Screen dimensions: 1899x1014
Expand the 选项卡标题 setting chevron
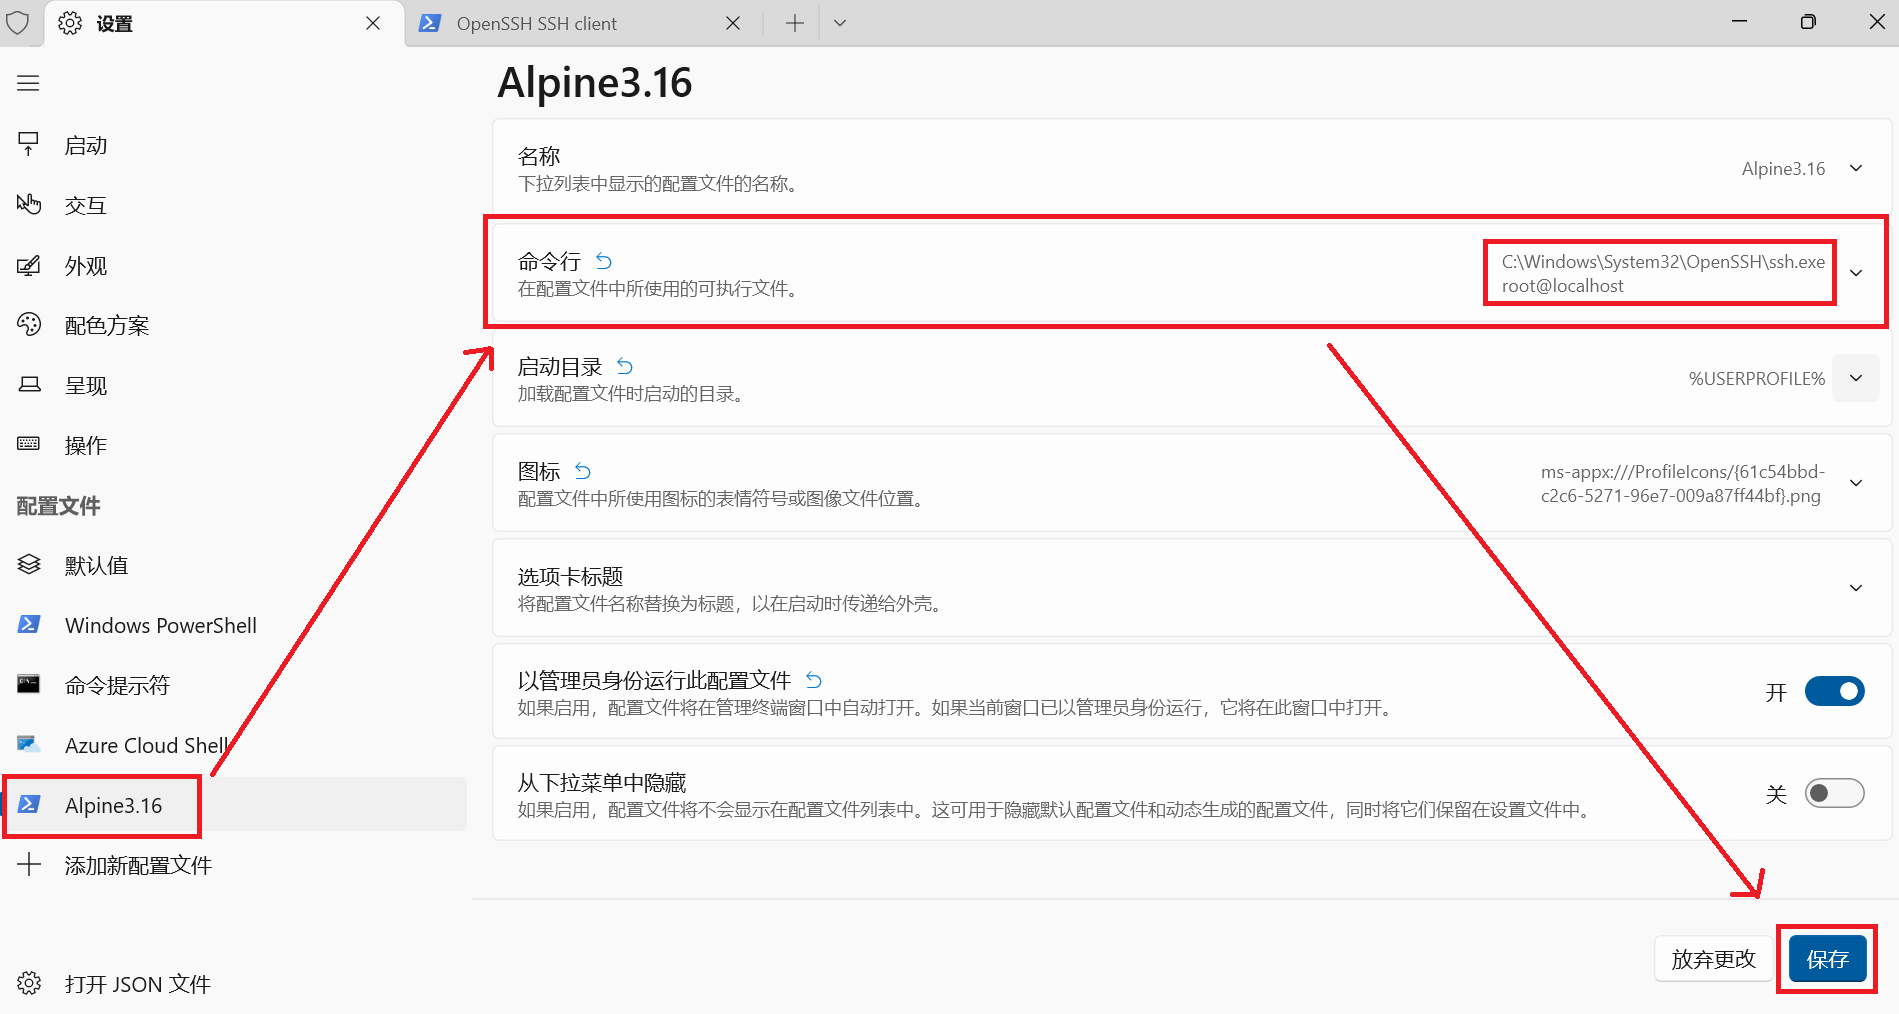pos(1856,588)
